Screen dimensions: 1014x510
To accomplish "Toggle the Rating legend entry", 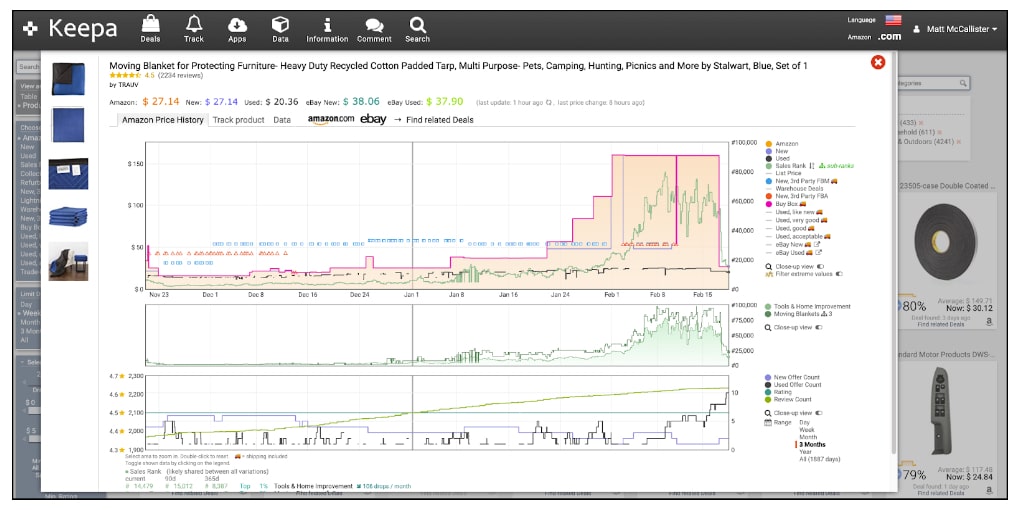I will 779,392.
